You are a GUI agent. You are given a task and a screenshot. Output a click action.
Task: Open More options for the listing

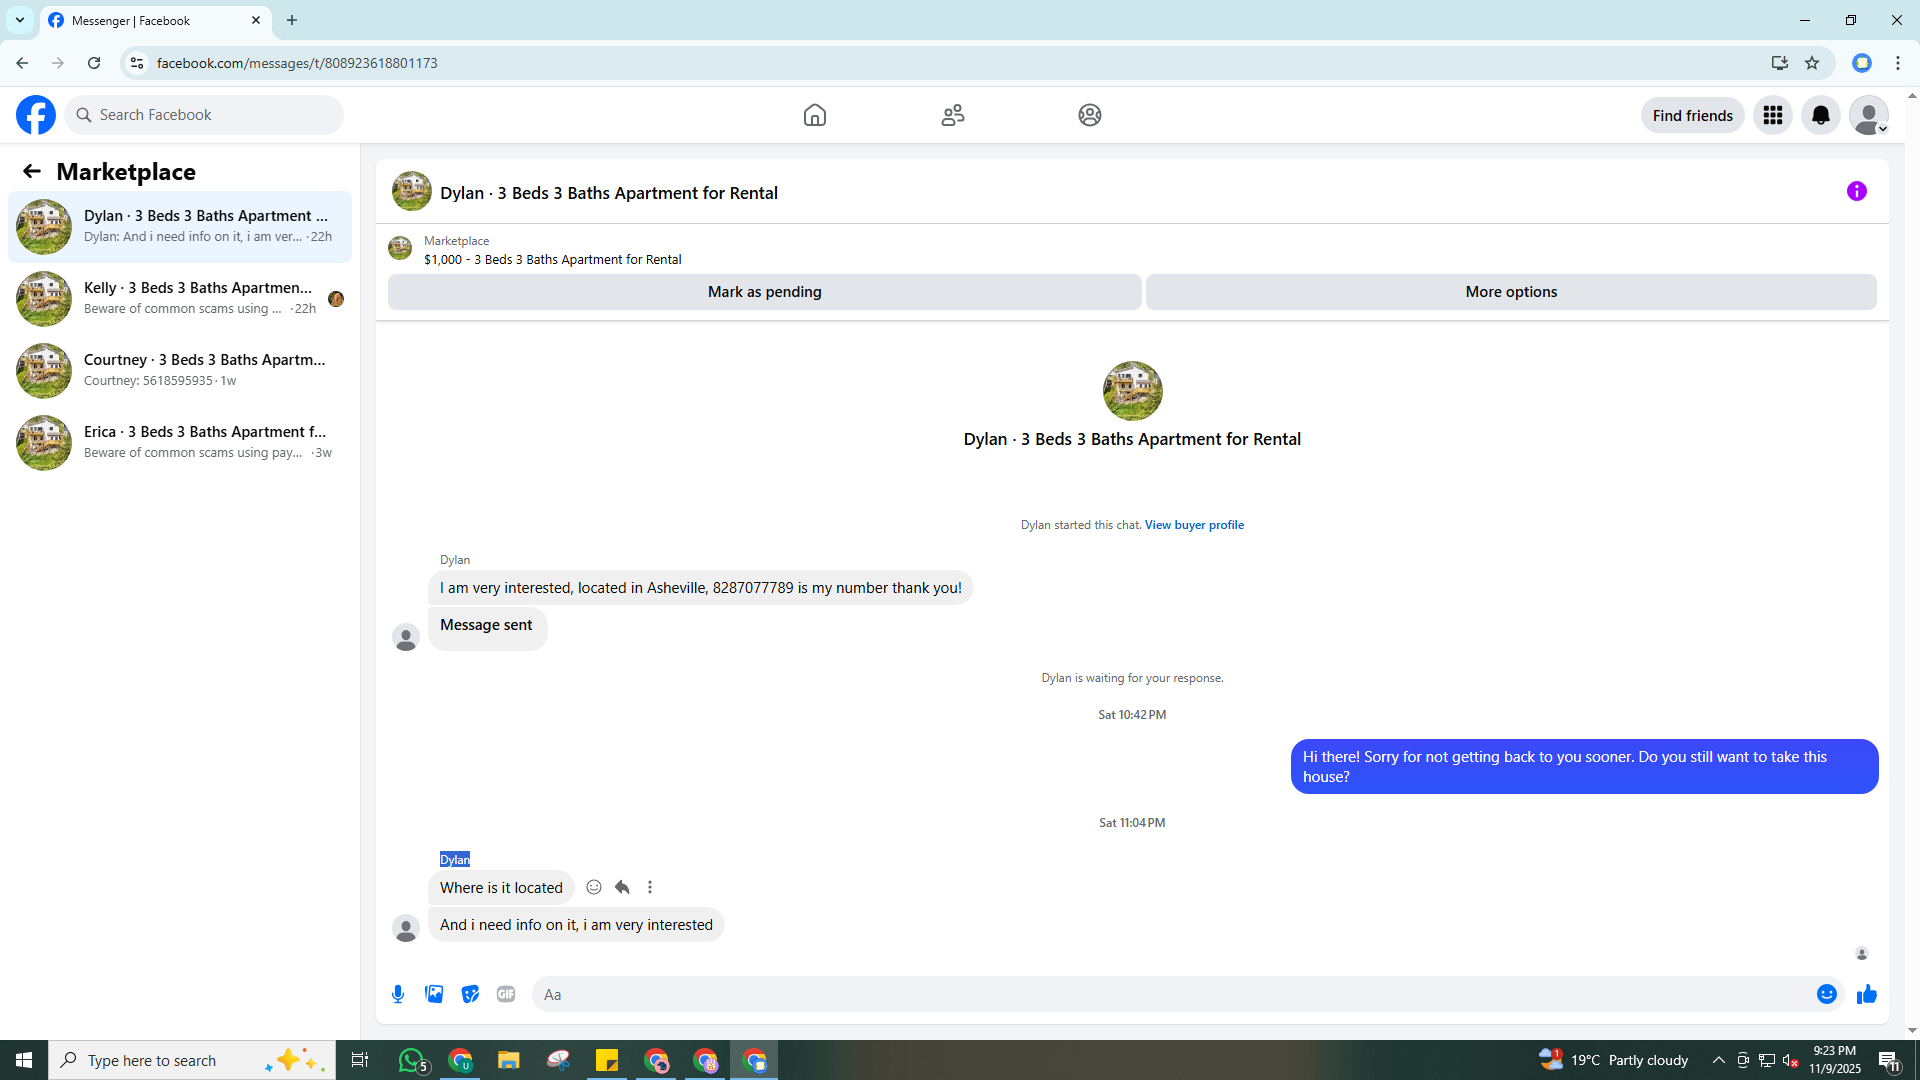(x=1511, y=292)
